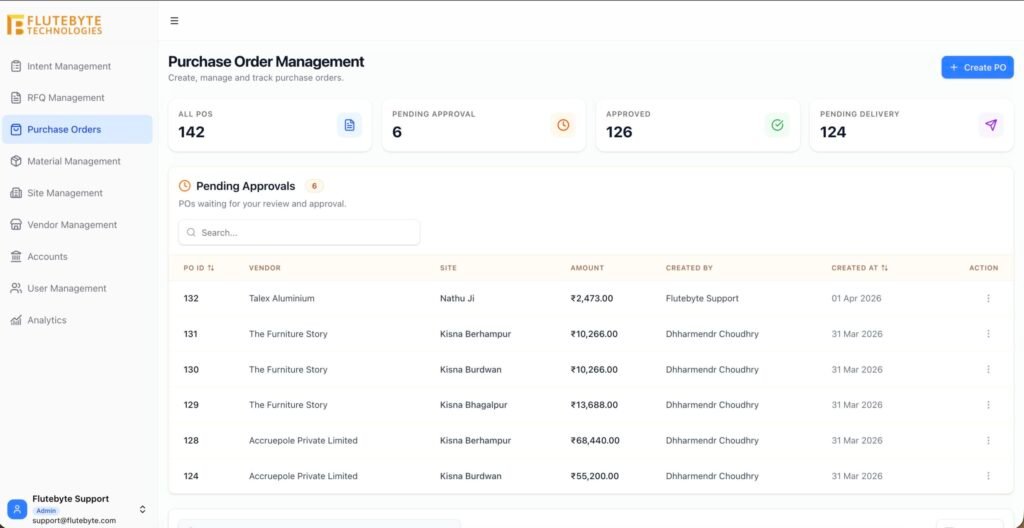Click Flutebyte Support in Created By column
Viewport: 1024px width, 528px height.
pyautogui.click(x=702, y=299)
